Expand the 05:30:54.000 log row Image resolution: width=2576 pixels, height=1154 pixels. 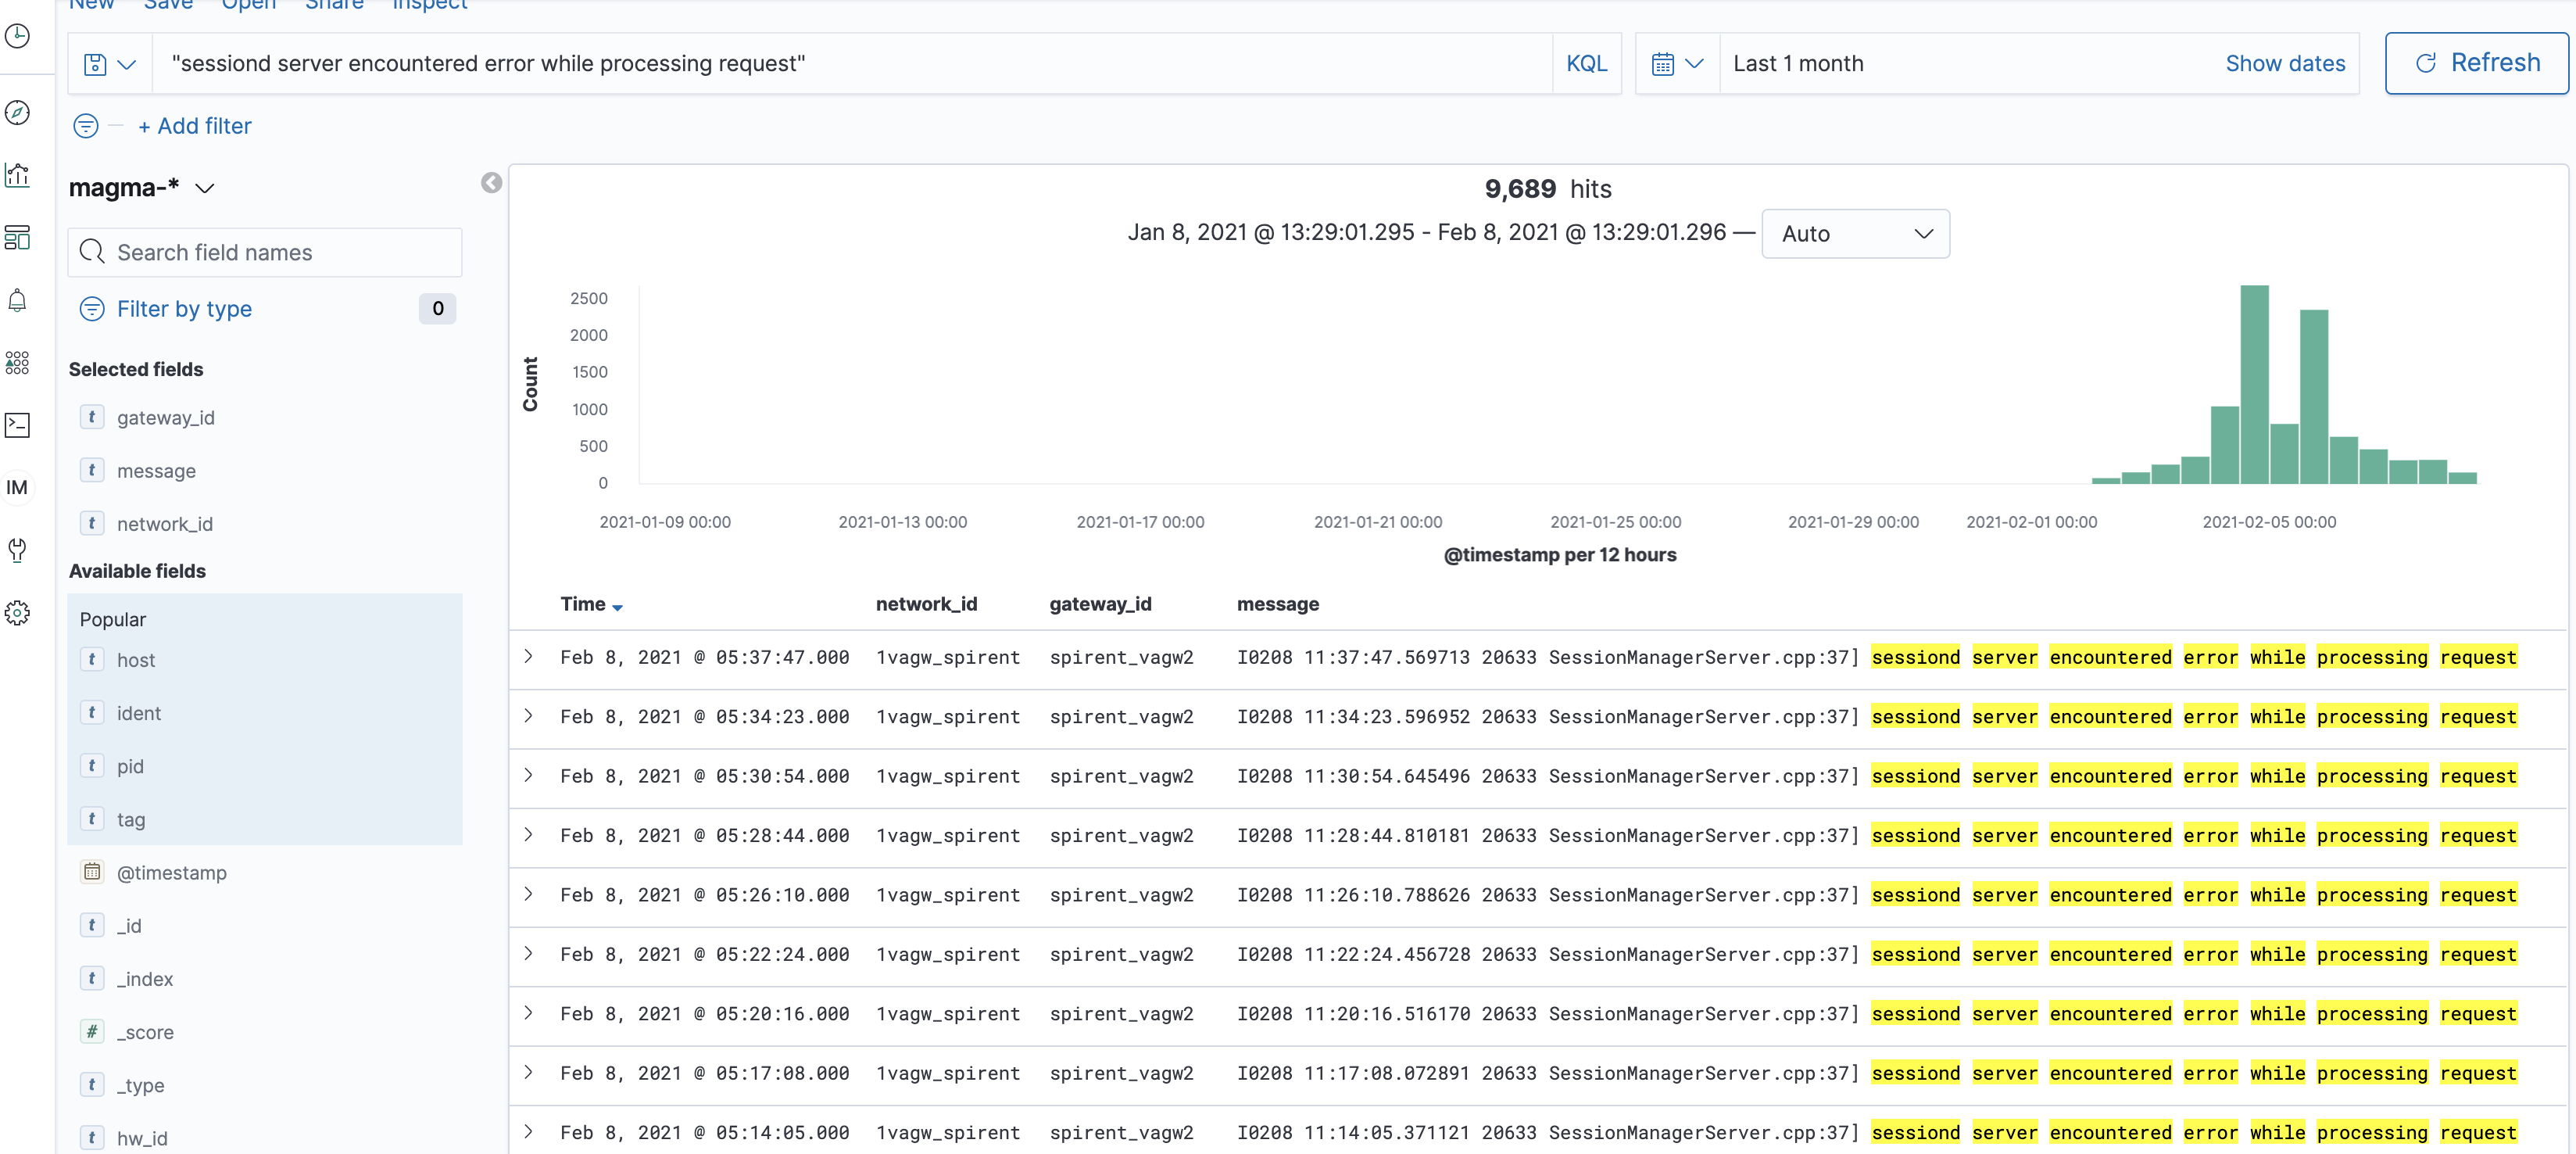tap(528, 775)
